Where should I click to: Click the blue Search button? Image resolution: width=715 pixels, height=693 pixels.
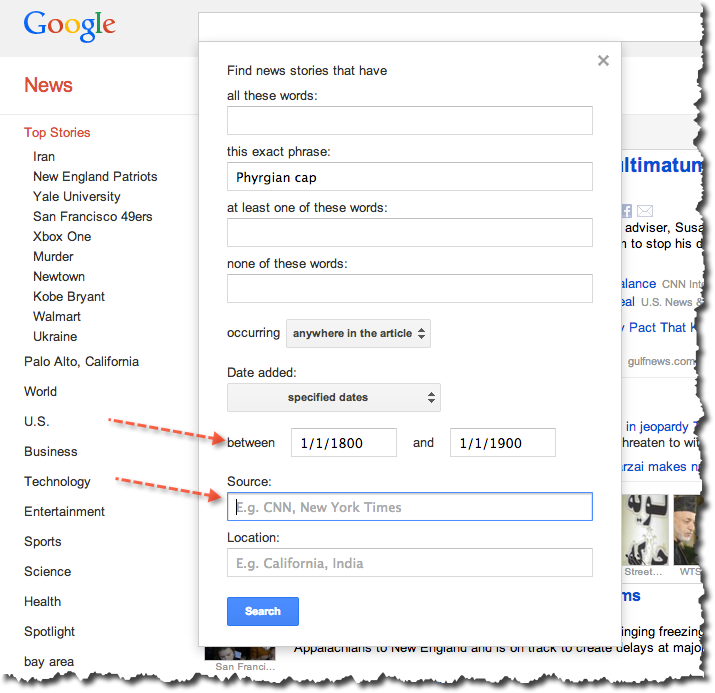tap(263, 611)
